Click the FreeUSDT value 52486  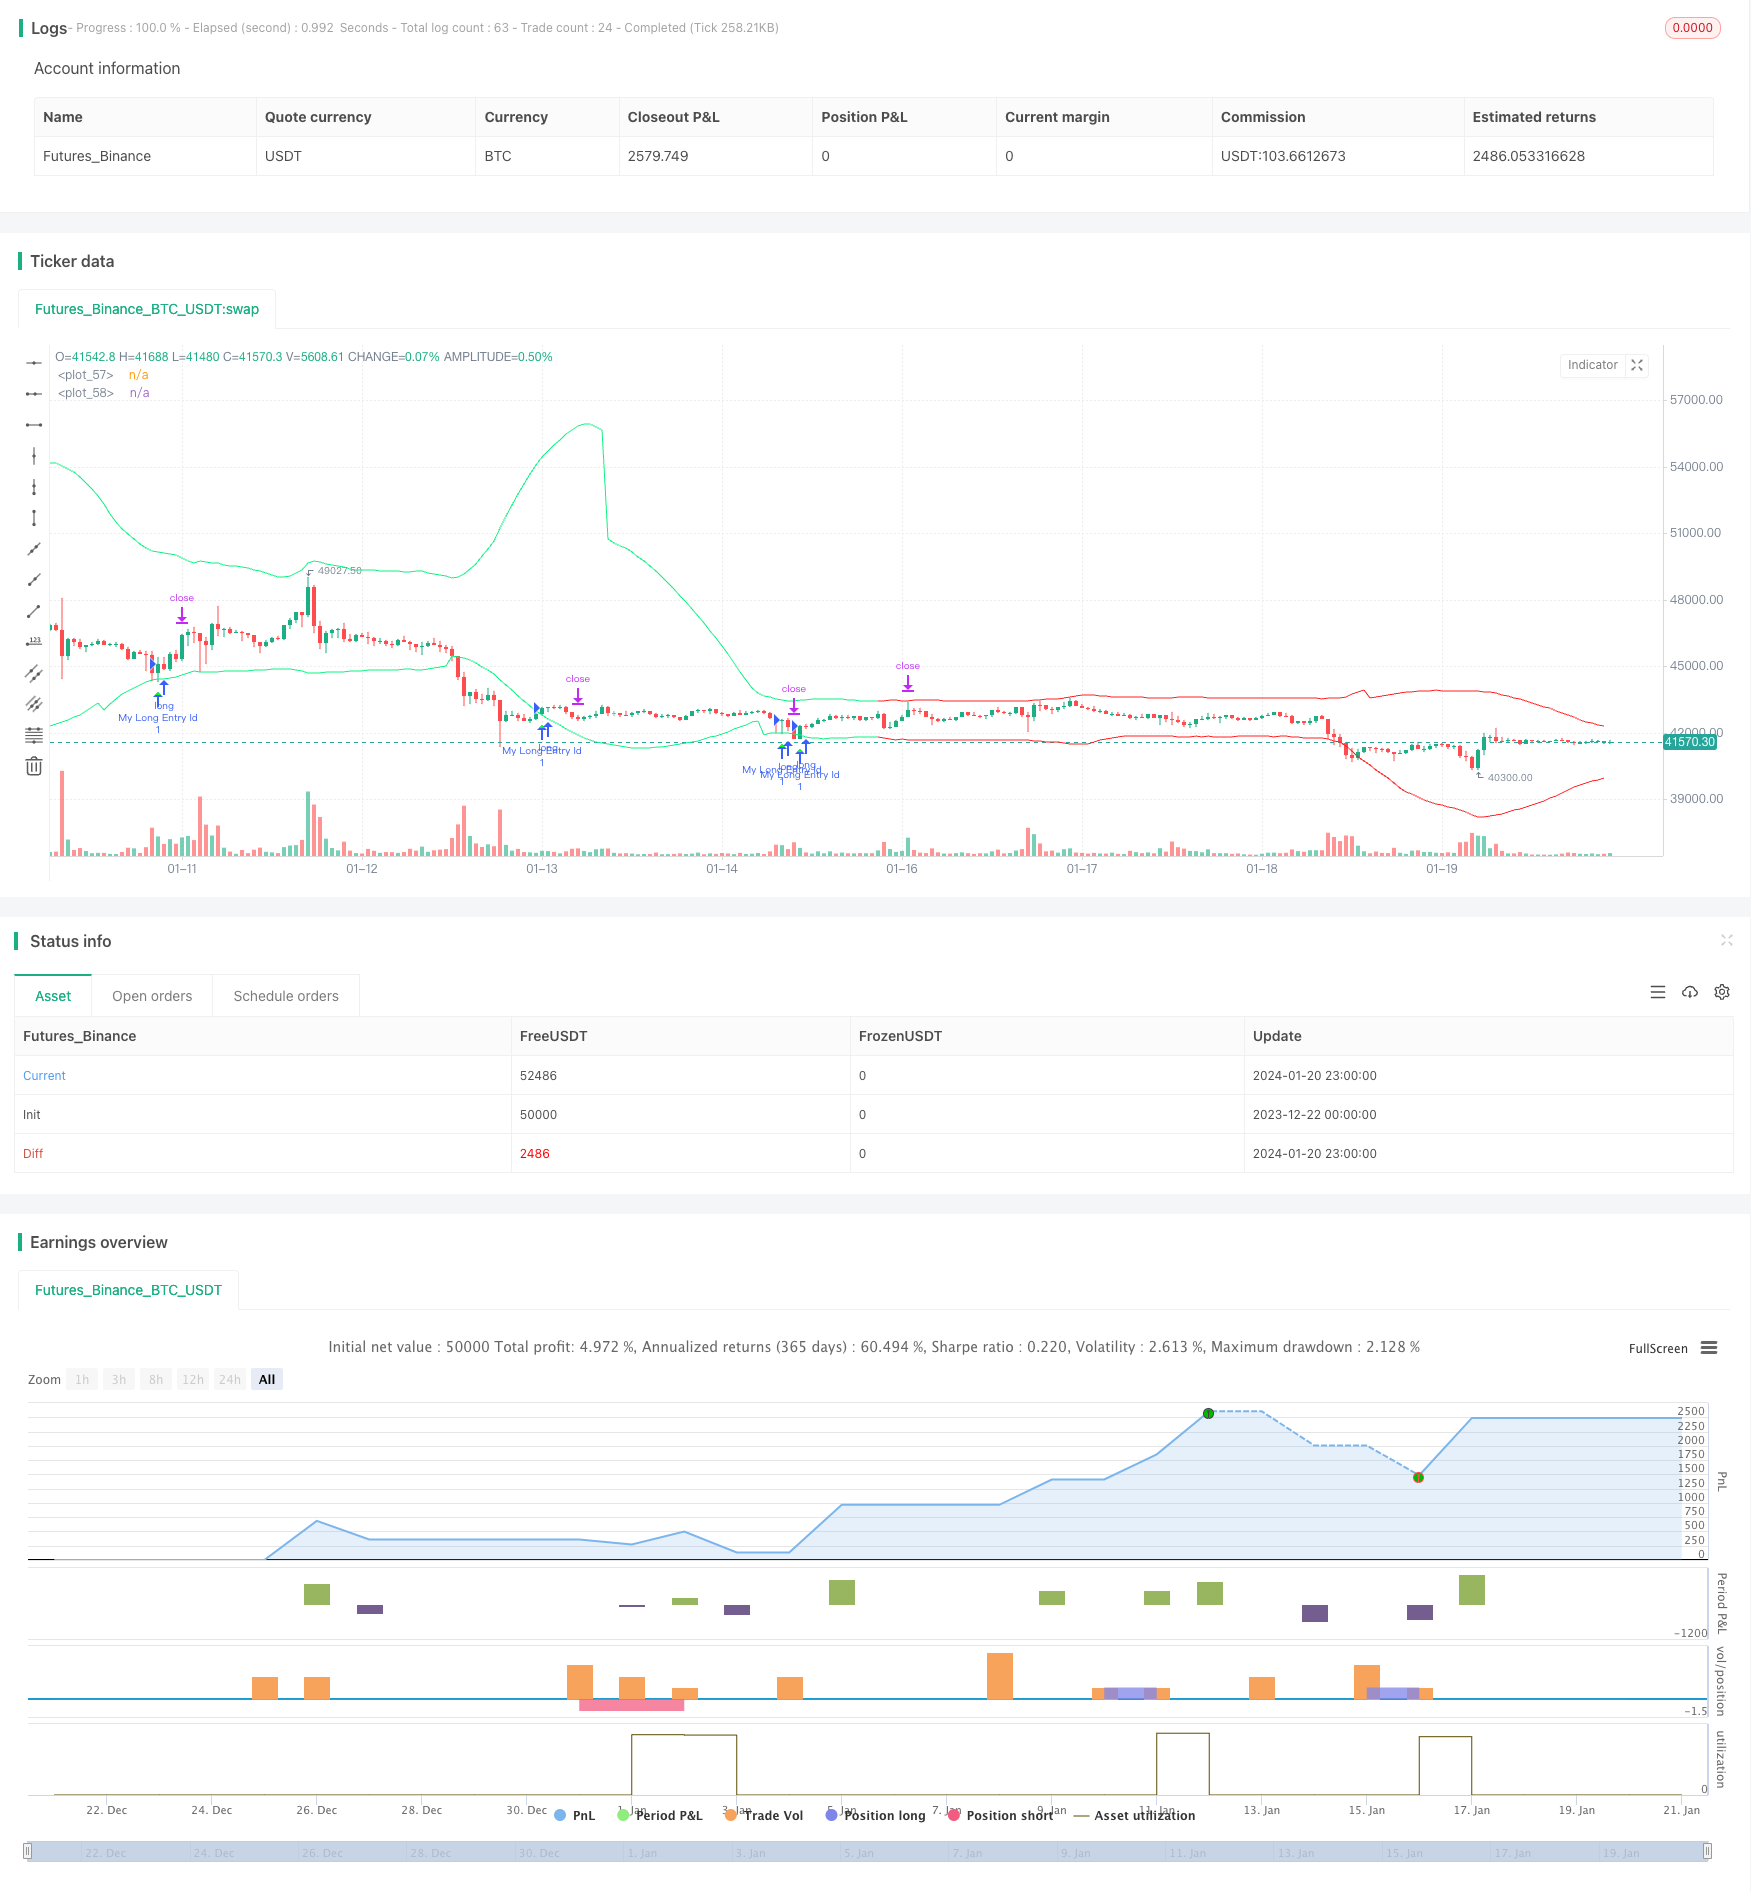(538, 1076)
